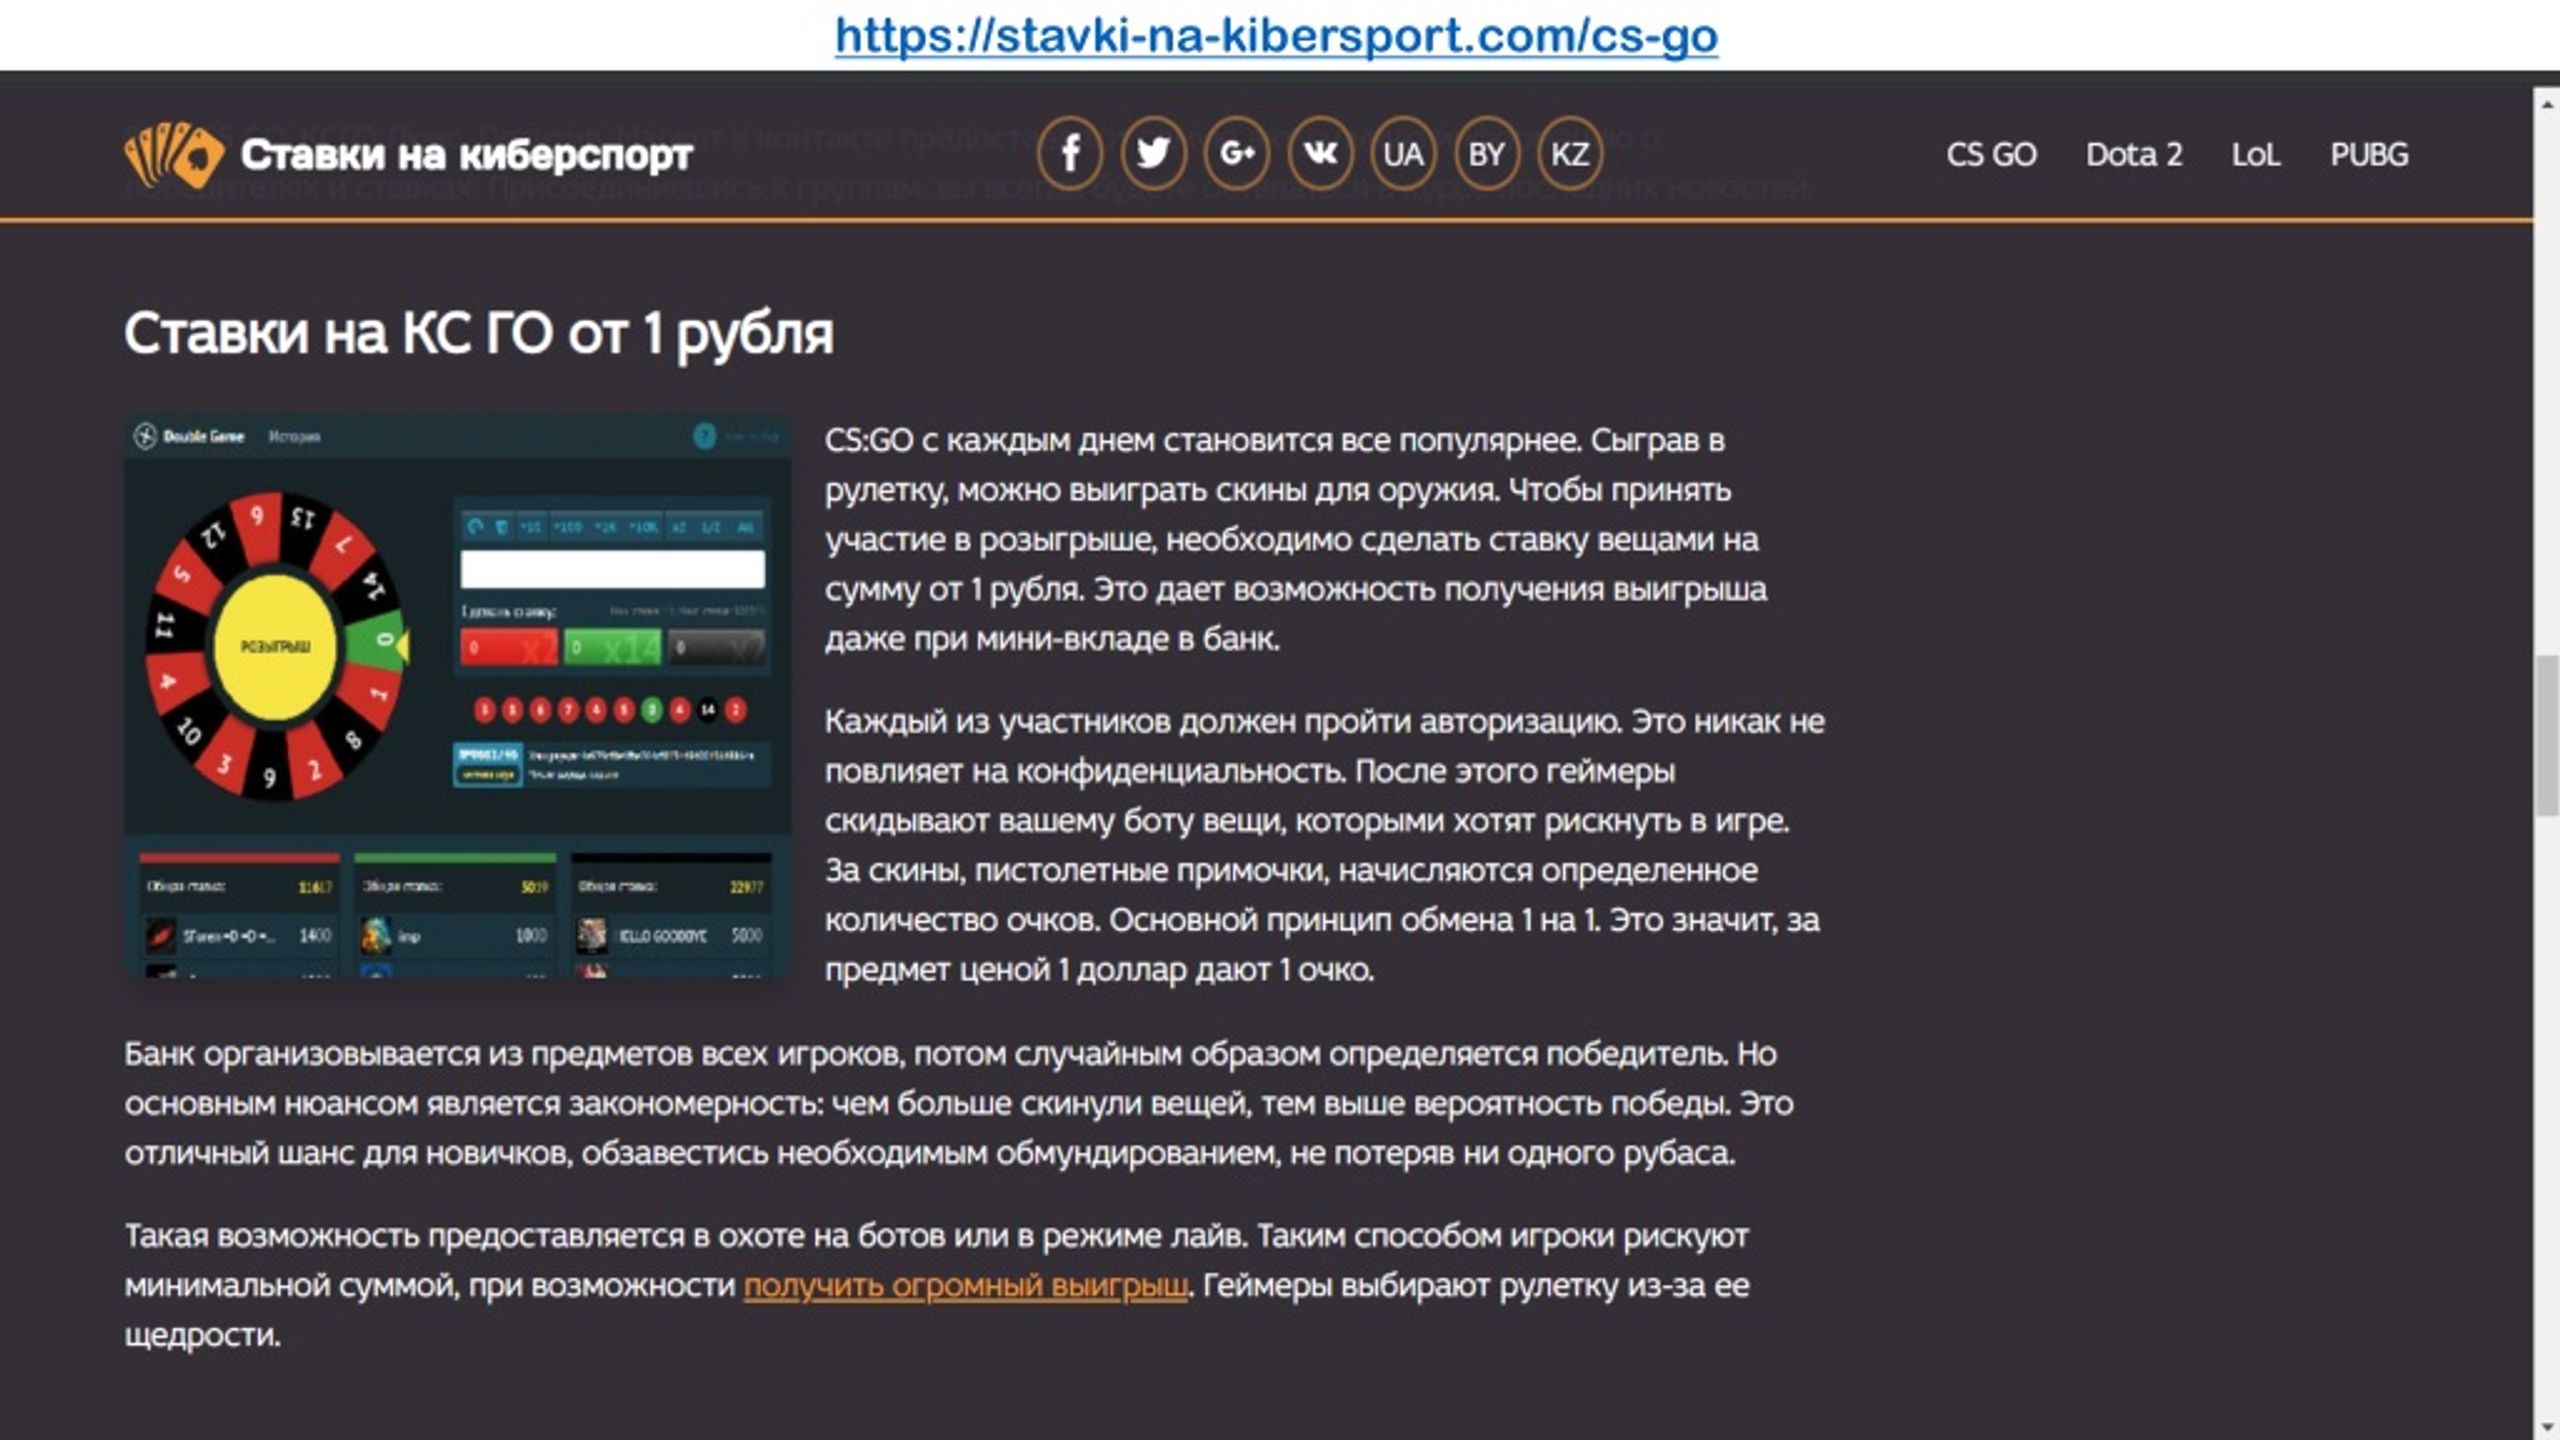The height and width of the screenshot is (1440, 2560).
Task: Open the Facebook social icon
Action: coord(1070,154)
